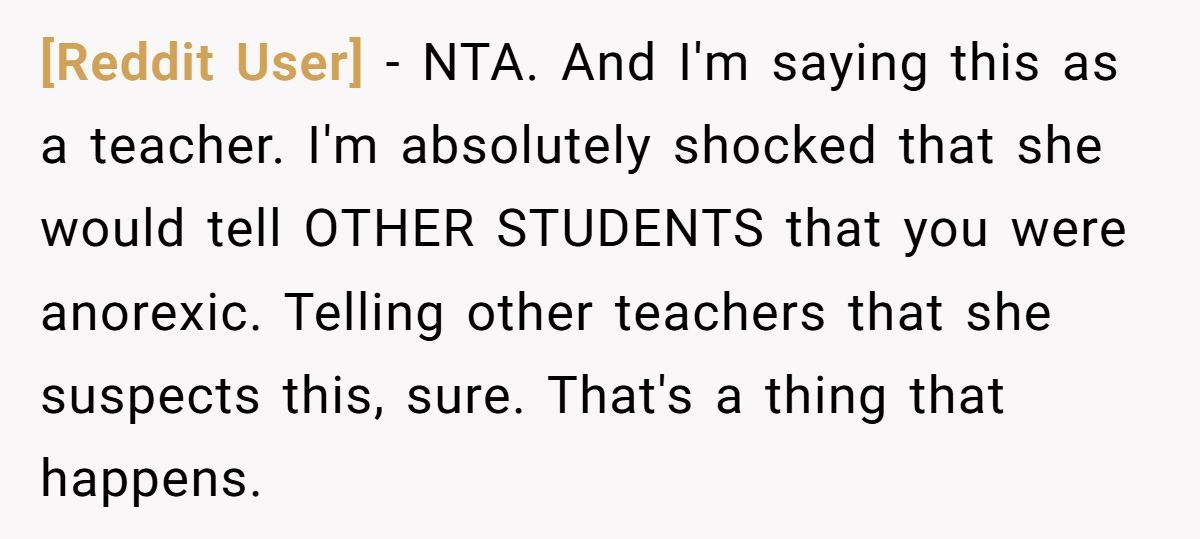Viewport: 1200px width, 539px height.
Task: Click the word "Telling"
Action: pos(365,314)
